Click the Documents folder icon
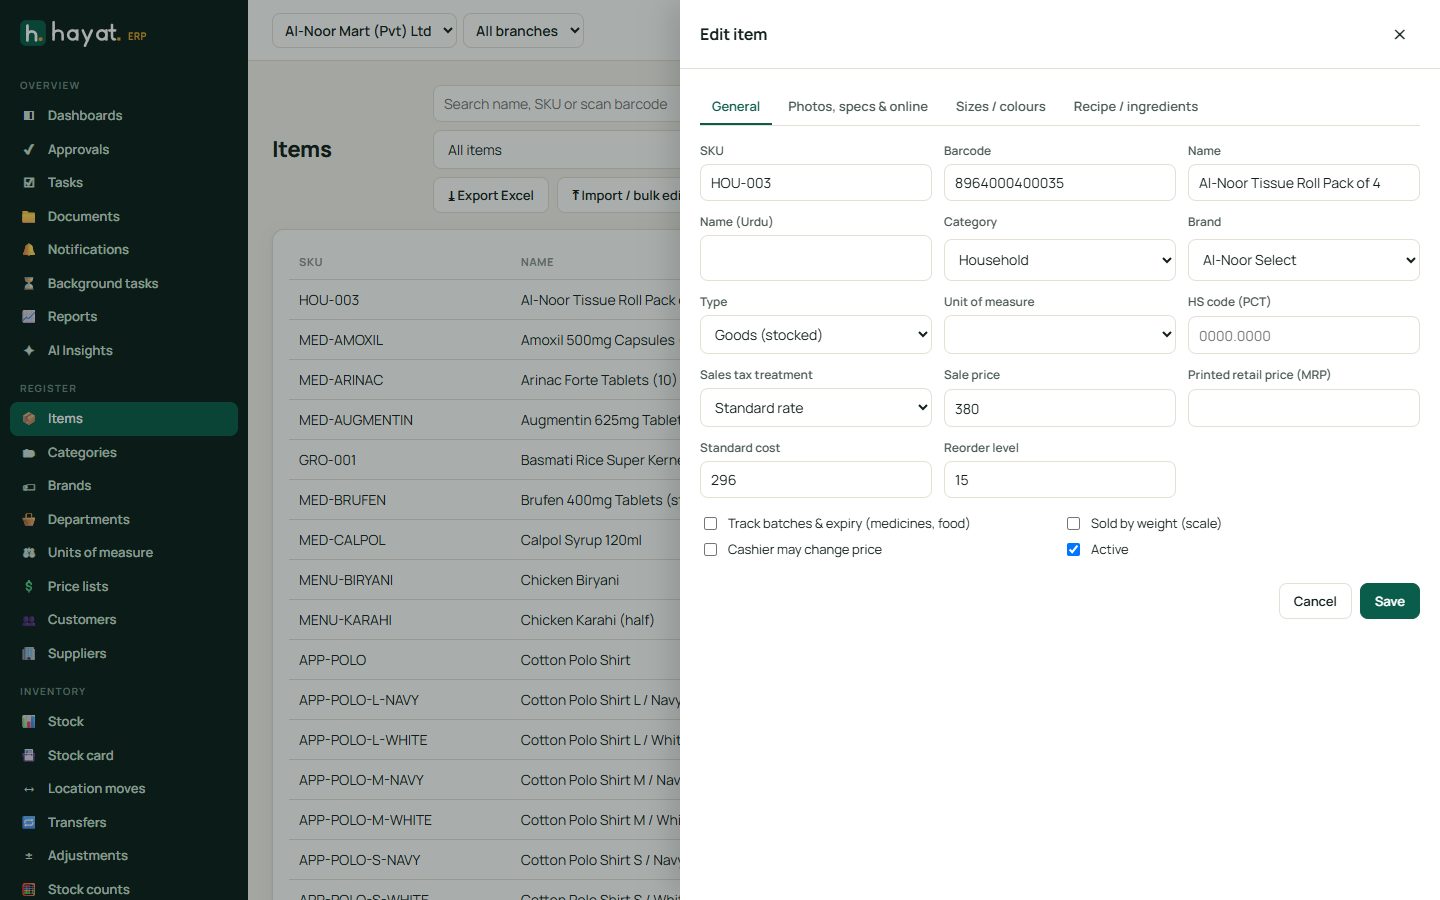The image size is (1440, 900). (x=29, y=217)
